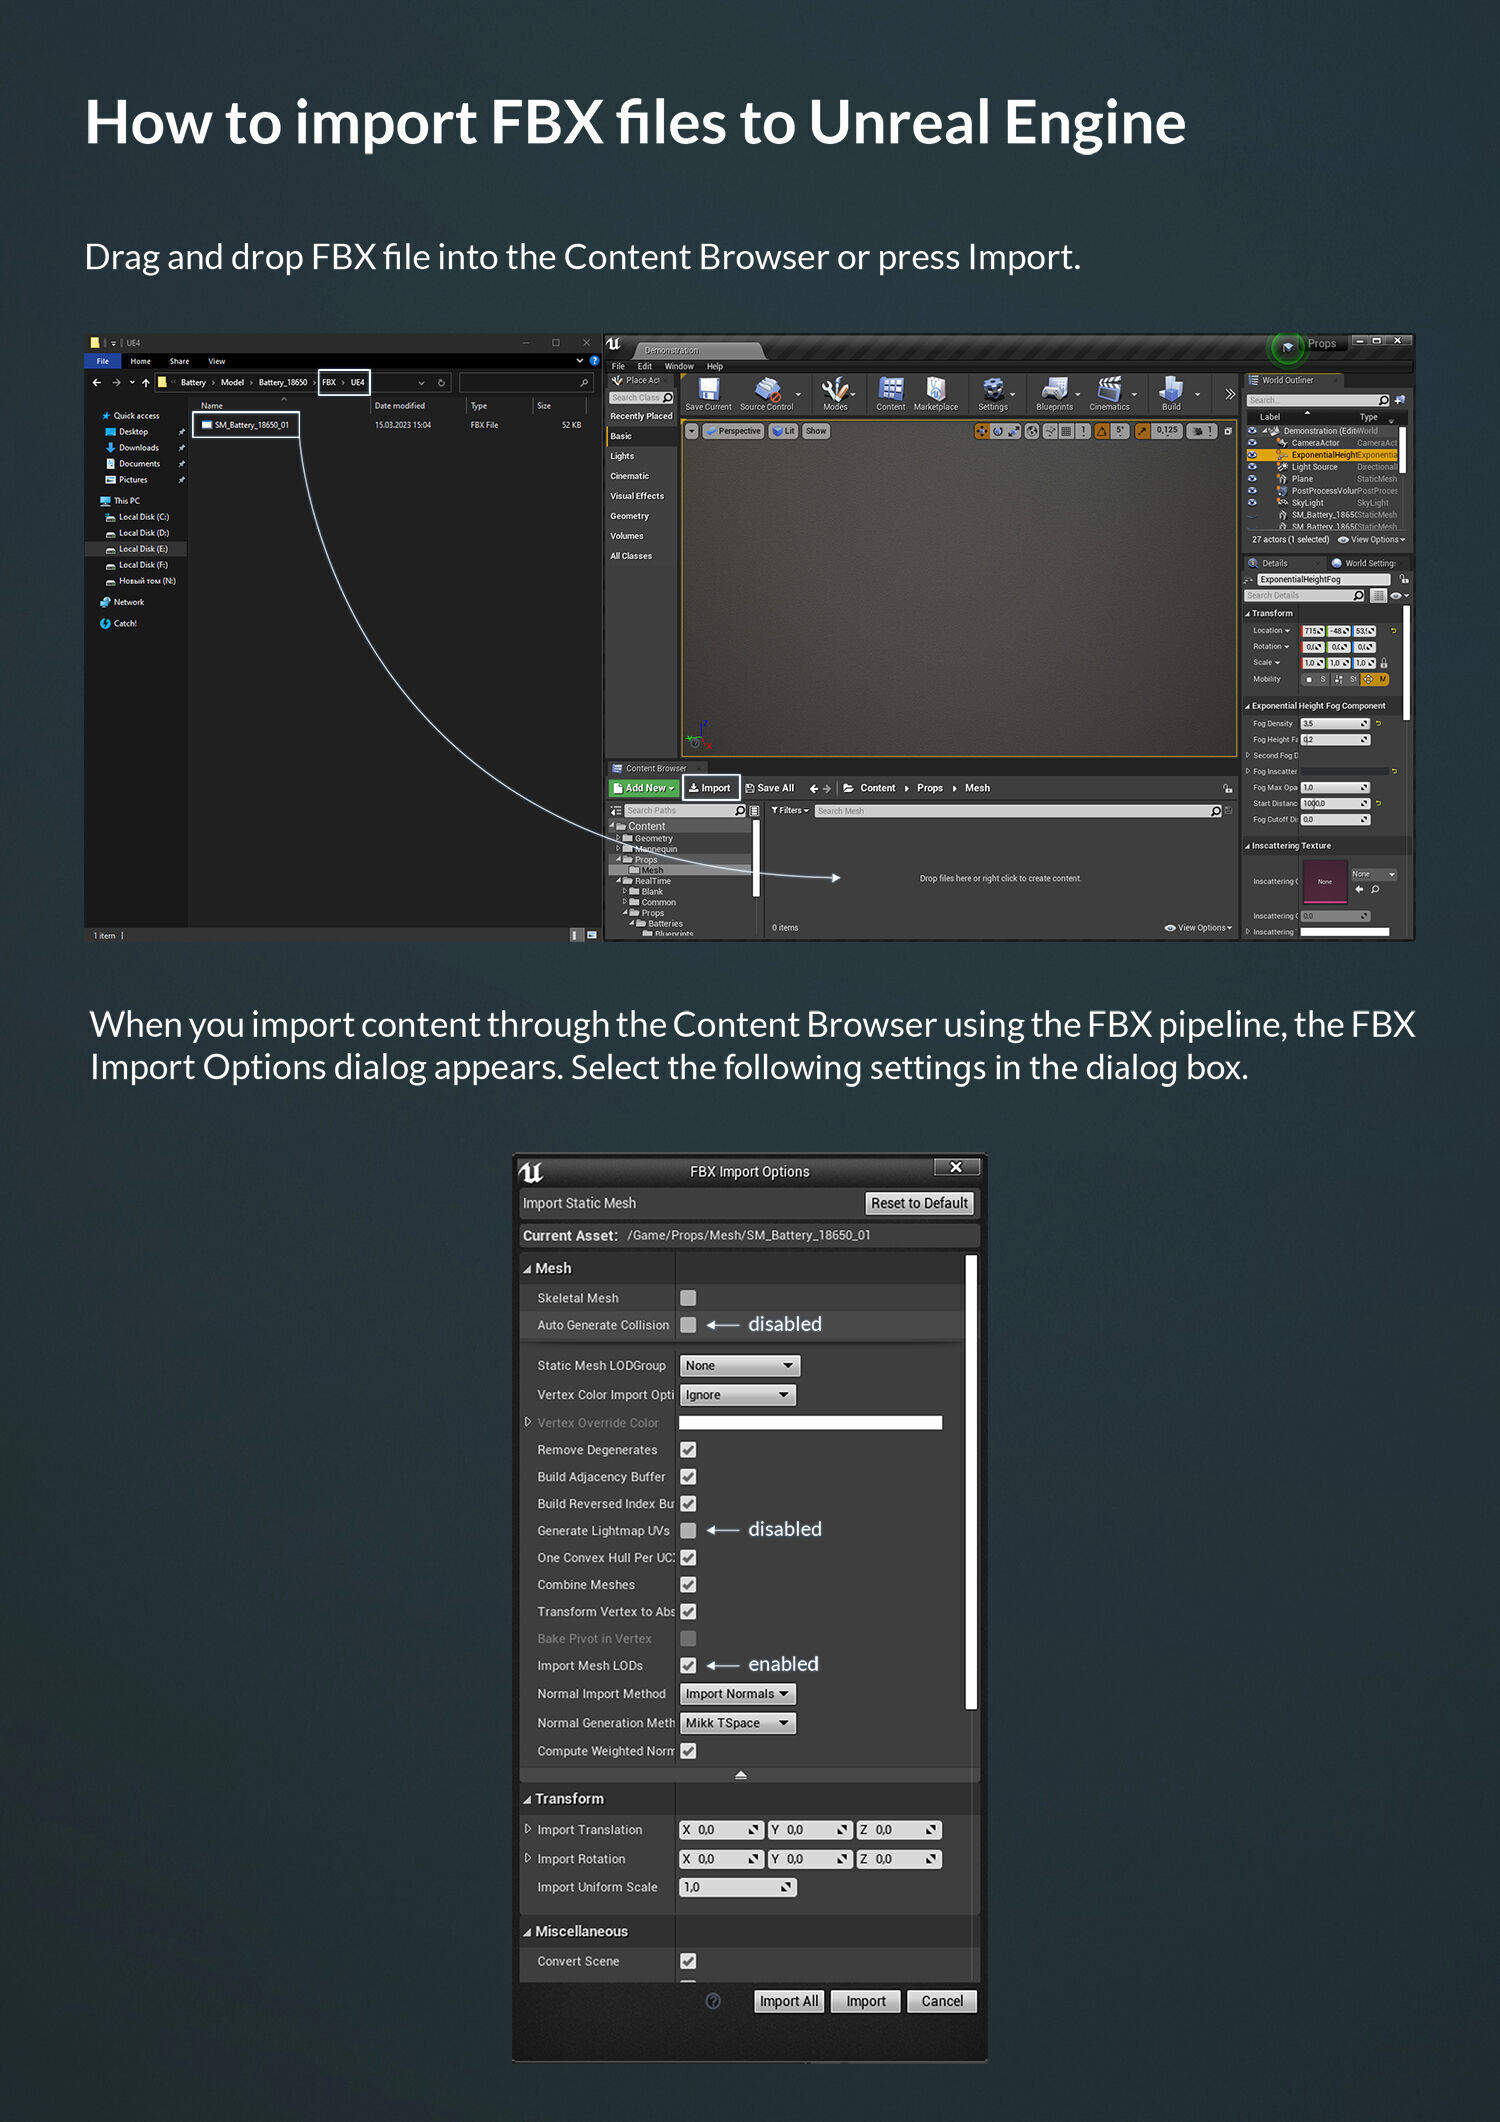1500x2122 pixels.
Task: Open Source Control toolbar icon
Action: [766, 393]
